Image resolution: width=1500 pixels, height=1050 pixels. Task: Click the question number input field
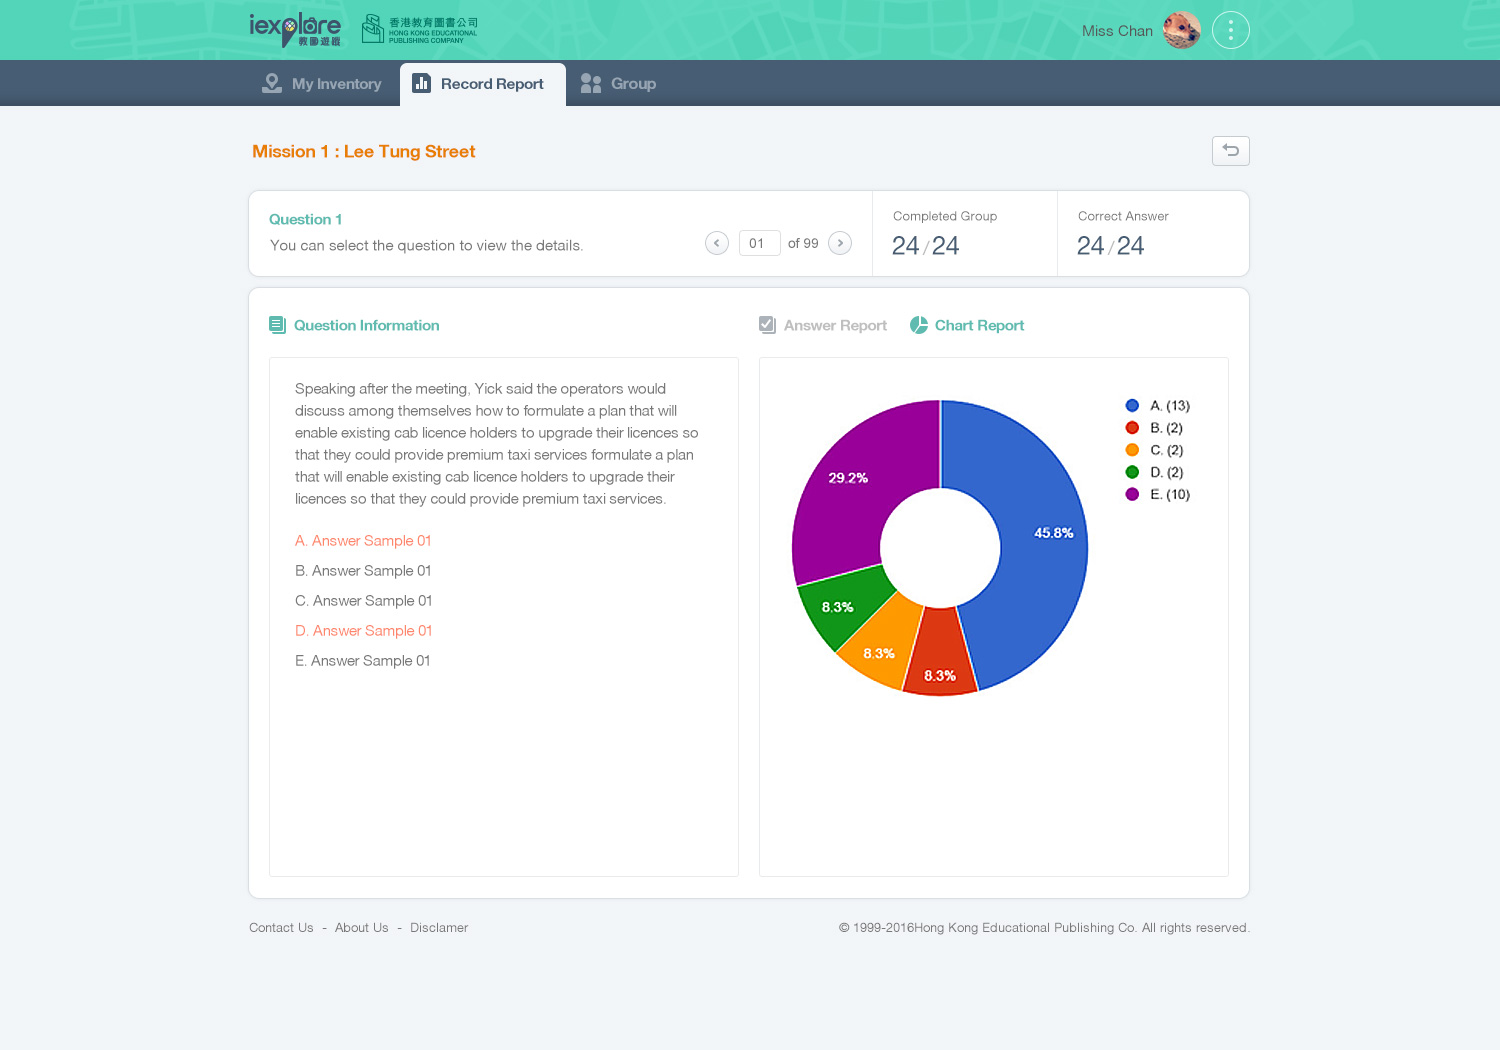(x=759, y=243)
